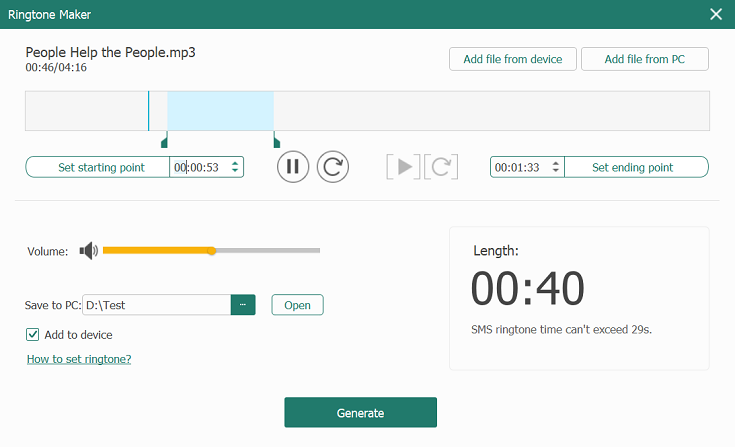Open the How to set ringtone link

point(79,359)
